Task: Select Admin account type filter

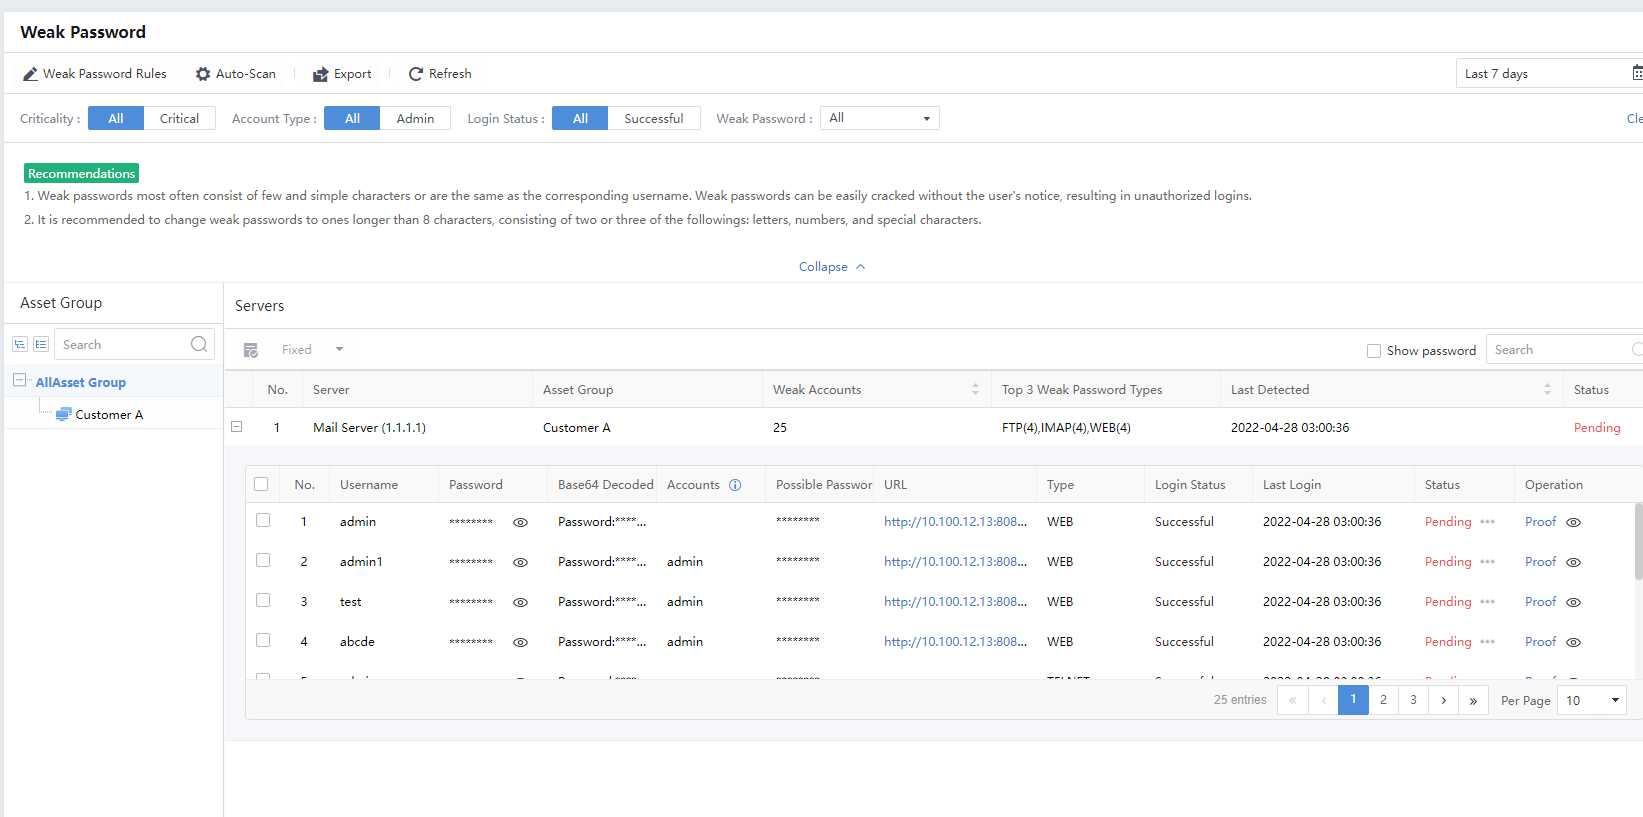Action: (415, 118)
